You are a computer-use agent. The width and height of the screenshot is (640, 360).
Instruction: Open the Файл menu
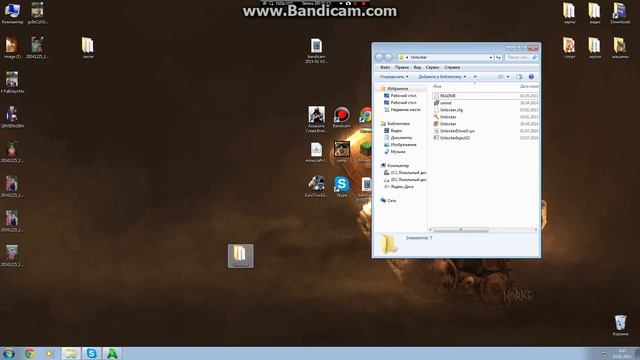(x=385, y=67)
